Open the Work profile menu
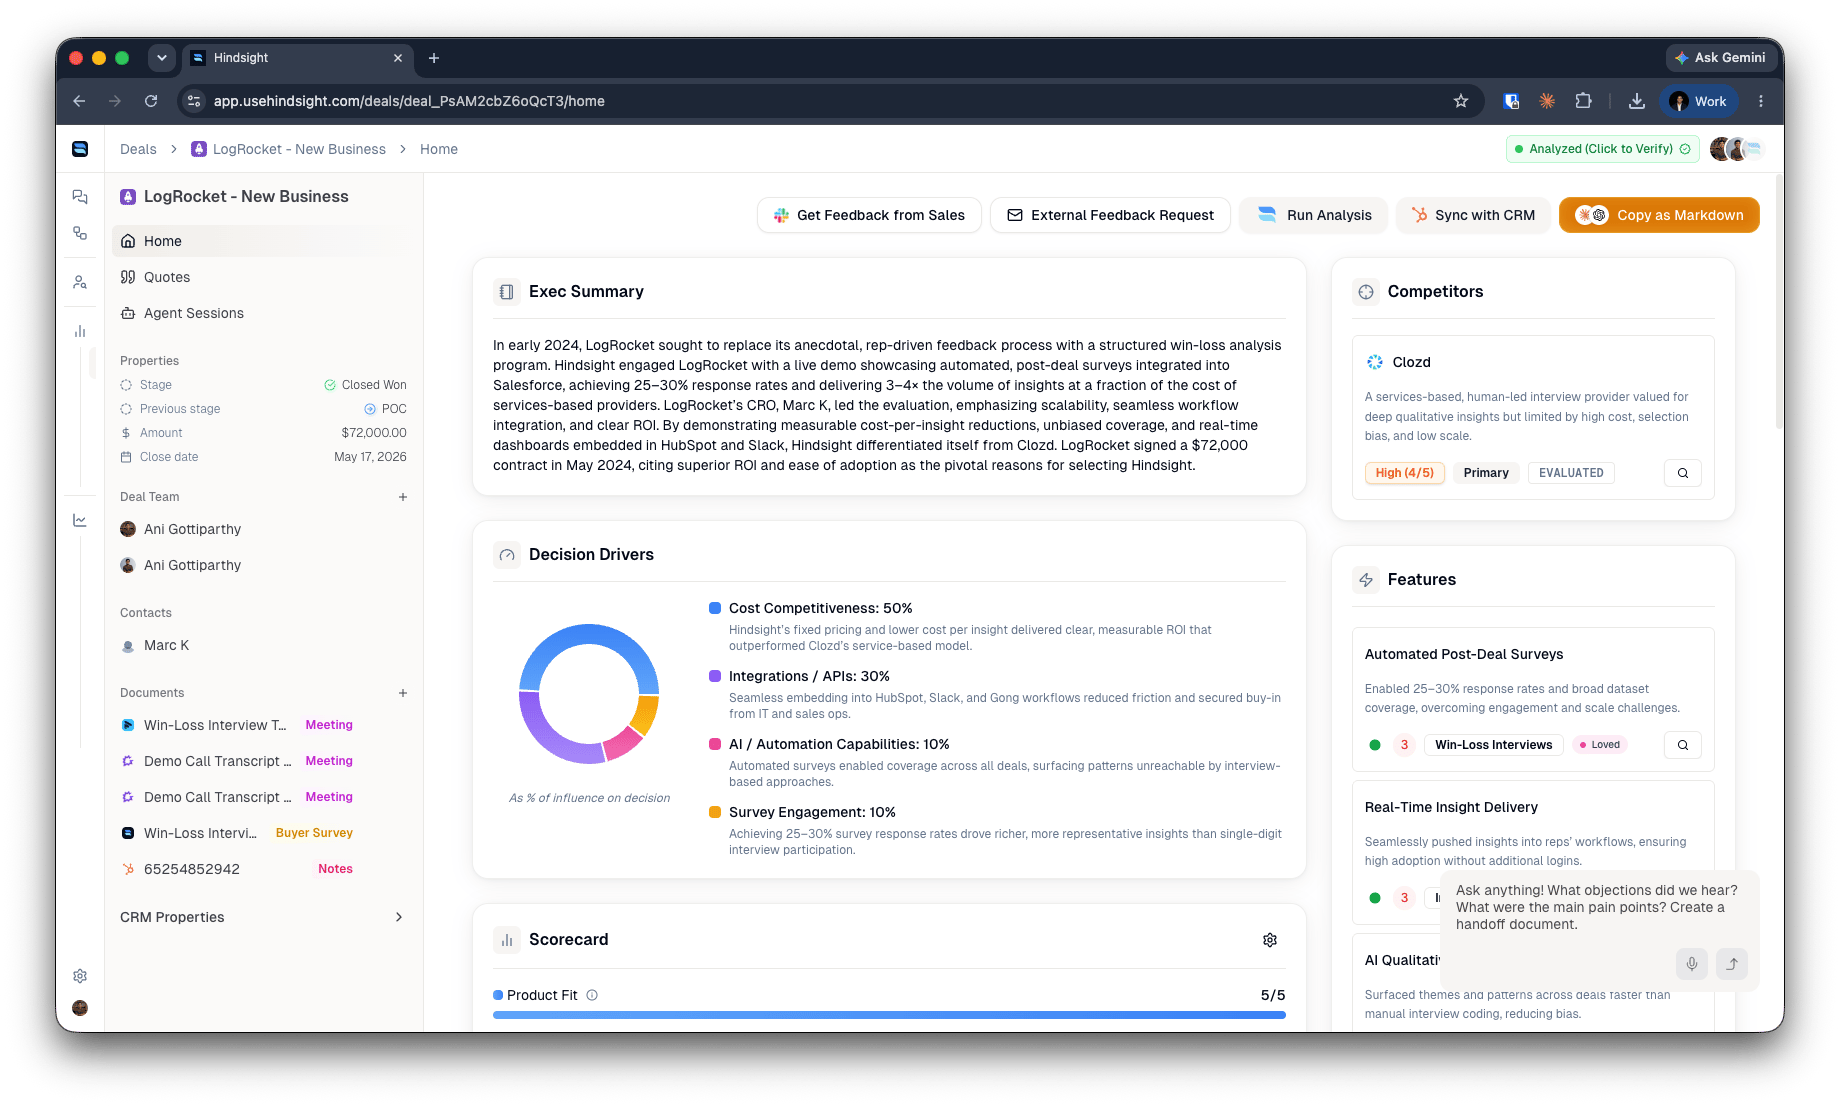1840x1106 pixels. click(1699, 101)
